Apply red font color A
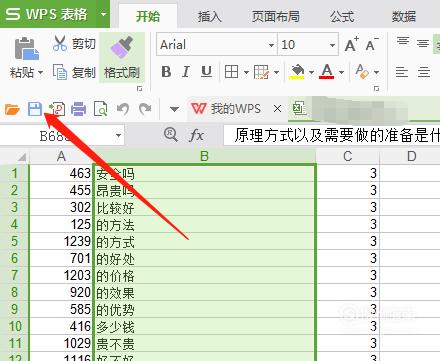Image resolution: width=440 pixels, height=361 pixels. click(x=327, y=71)
